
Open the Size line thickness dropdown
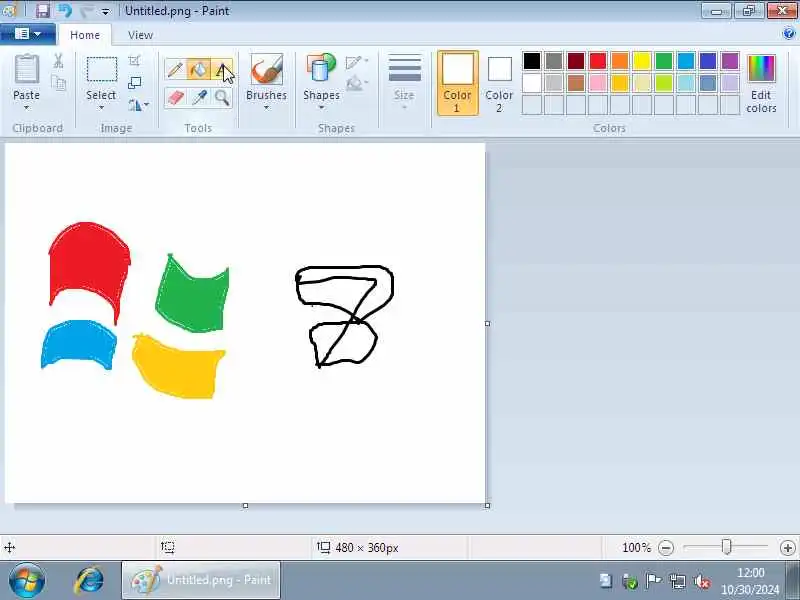coord(404,83)
